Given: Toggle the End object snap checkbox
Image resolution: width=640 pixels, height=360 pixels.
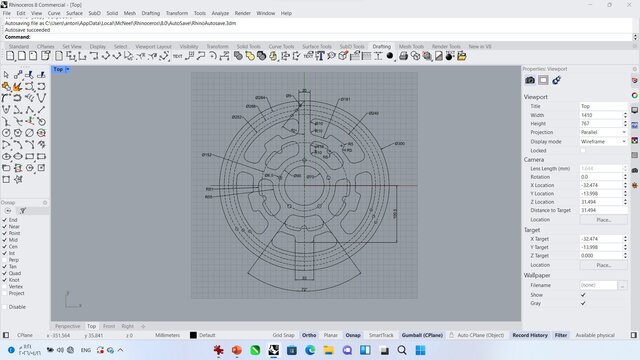Looking at the screenshot, I should coord(5,220).
